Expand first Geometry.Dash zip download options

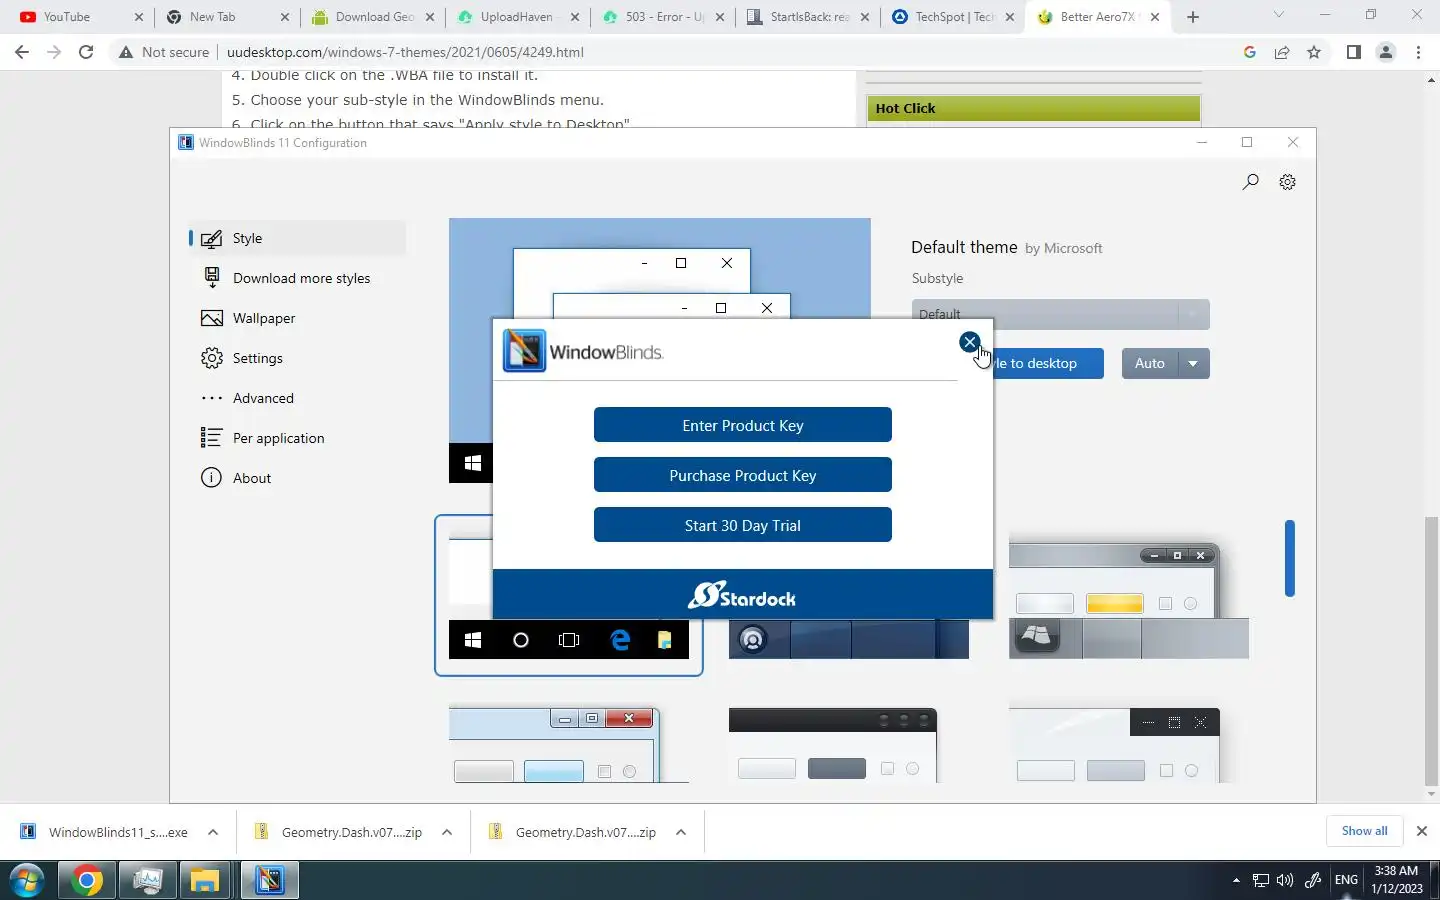tap(447, 832)
